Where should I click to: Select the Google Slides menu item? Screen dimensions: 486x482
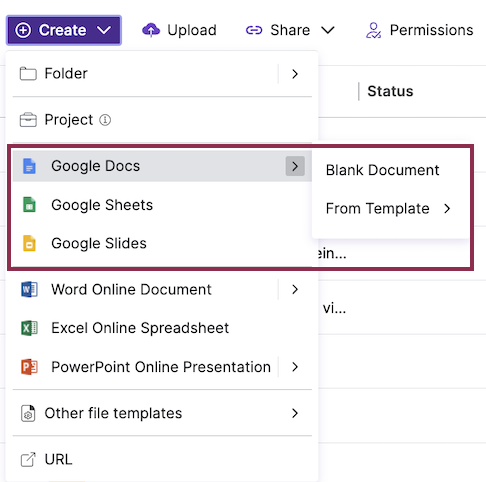point(162,243)
